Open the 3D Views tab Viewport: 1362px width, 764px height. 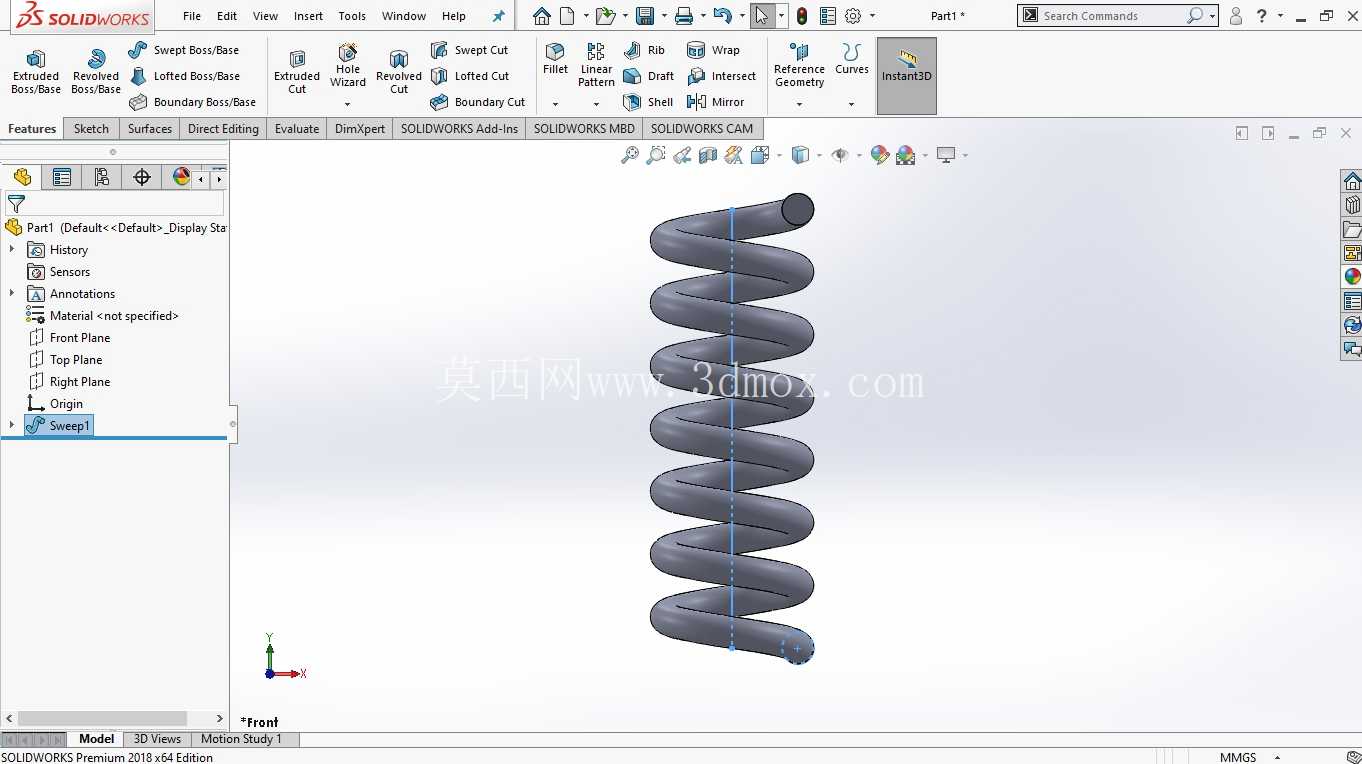(x=158, y=739)
